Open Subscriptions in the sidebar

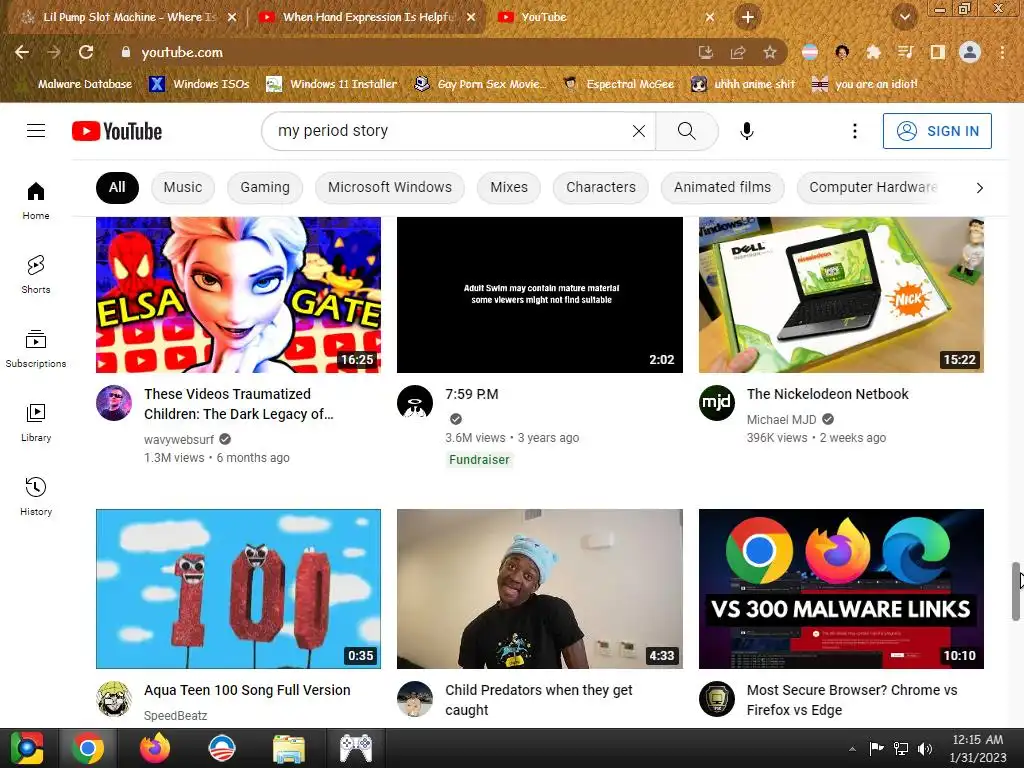pos(36,349)
